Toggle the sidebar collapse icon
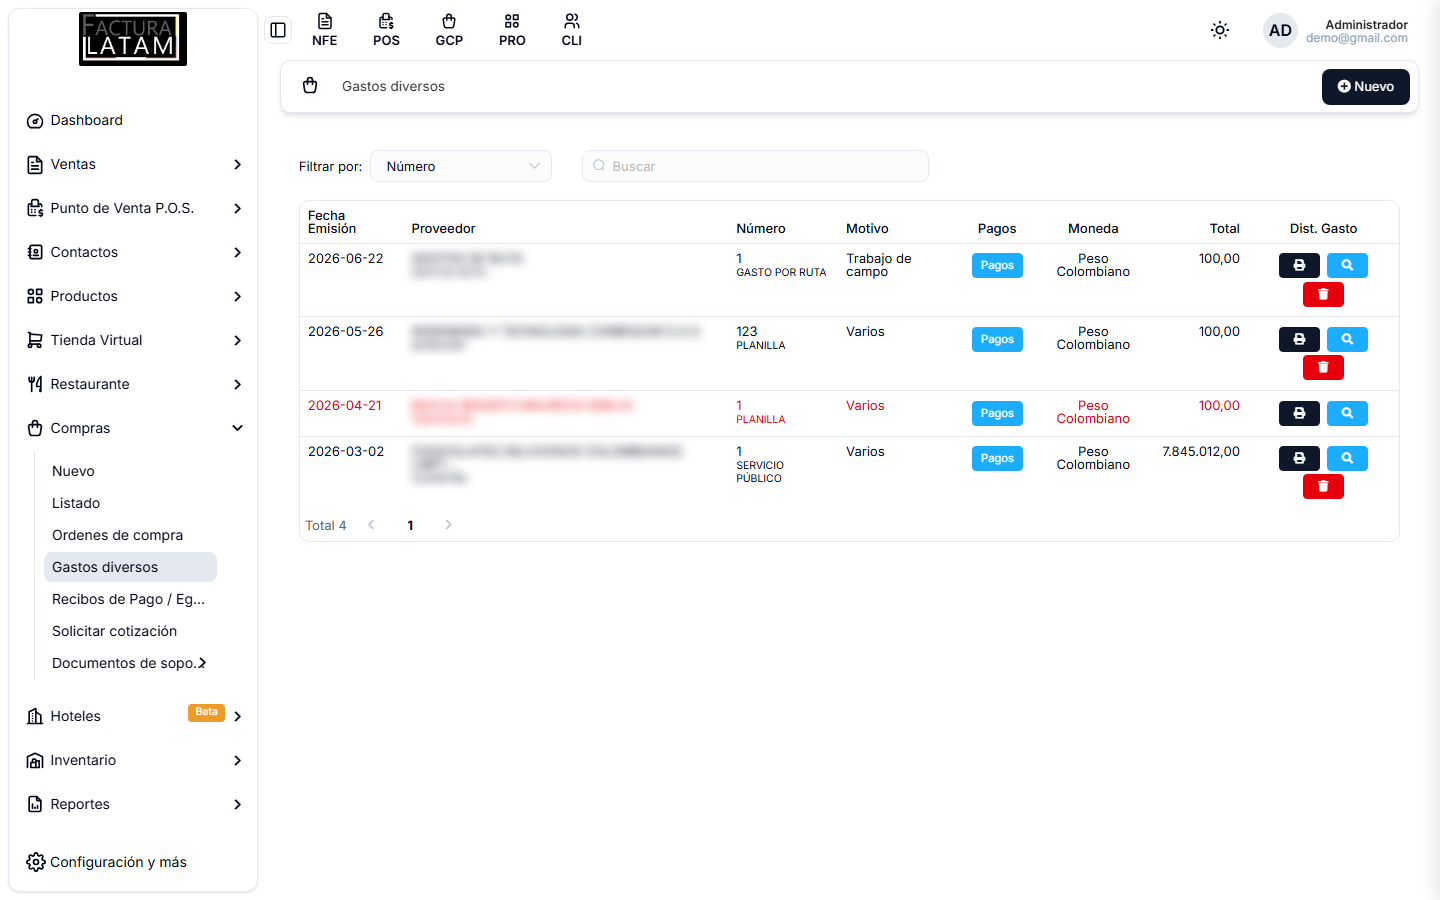 [x=278, y=30]
